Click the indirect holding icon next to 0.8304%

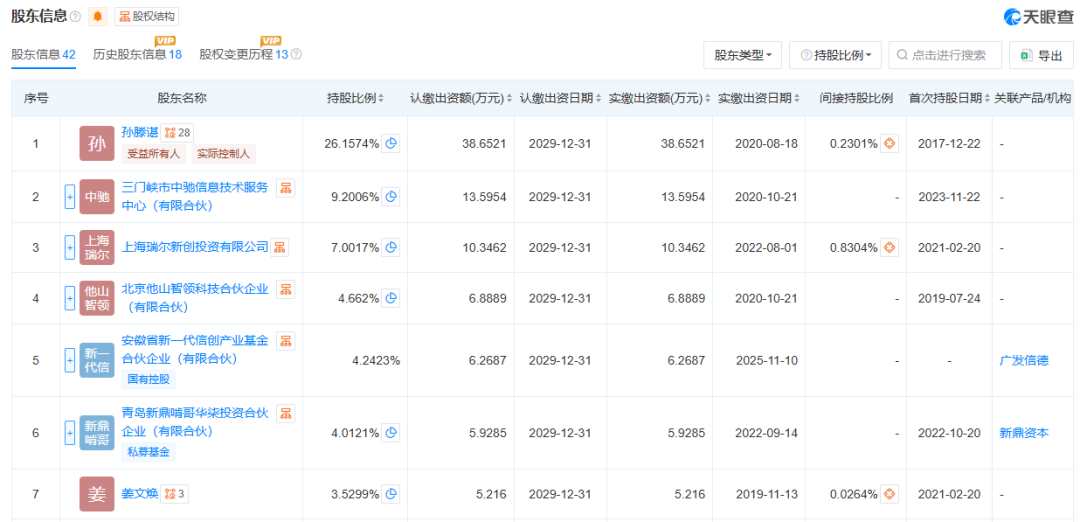[890, 247]
